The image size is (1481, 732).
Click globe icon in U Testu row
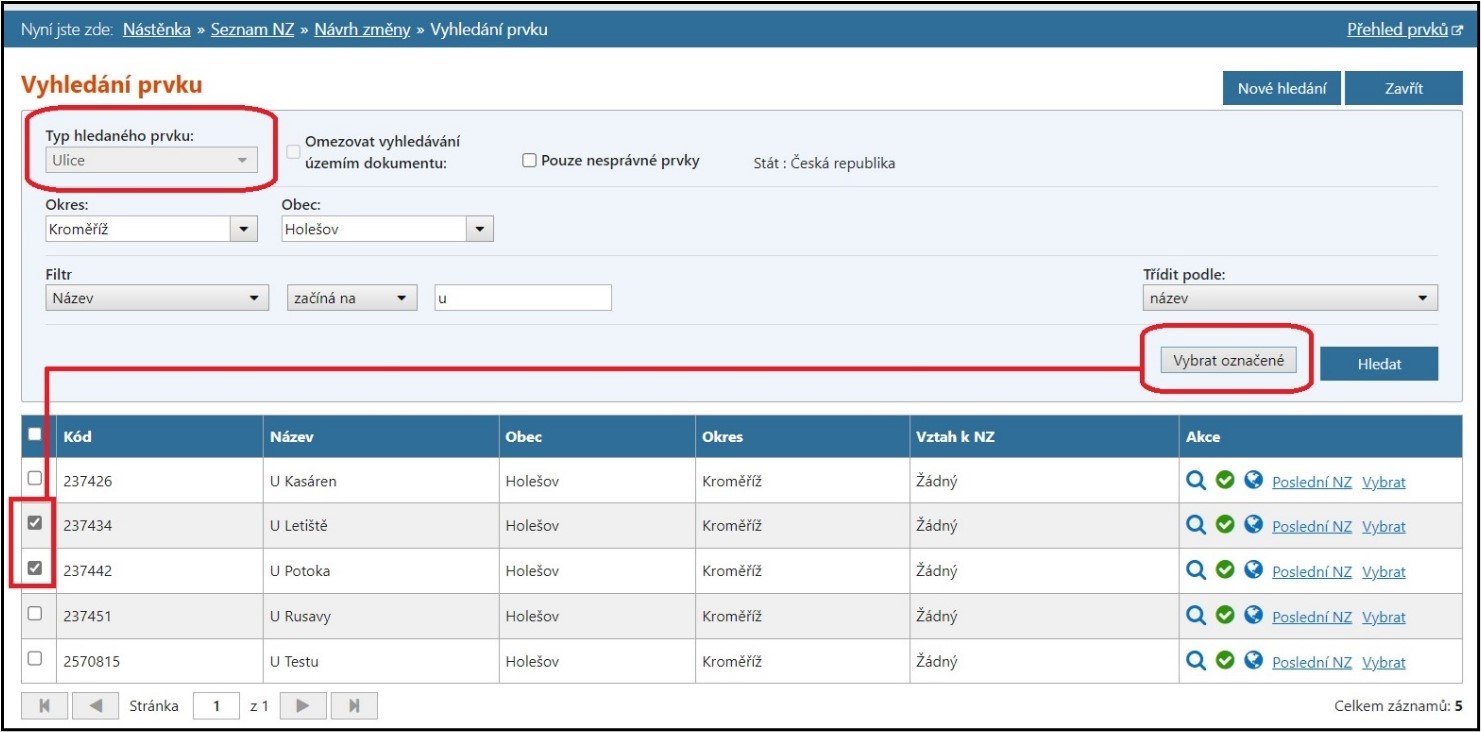1253,661
